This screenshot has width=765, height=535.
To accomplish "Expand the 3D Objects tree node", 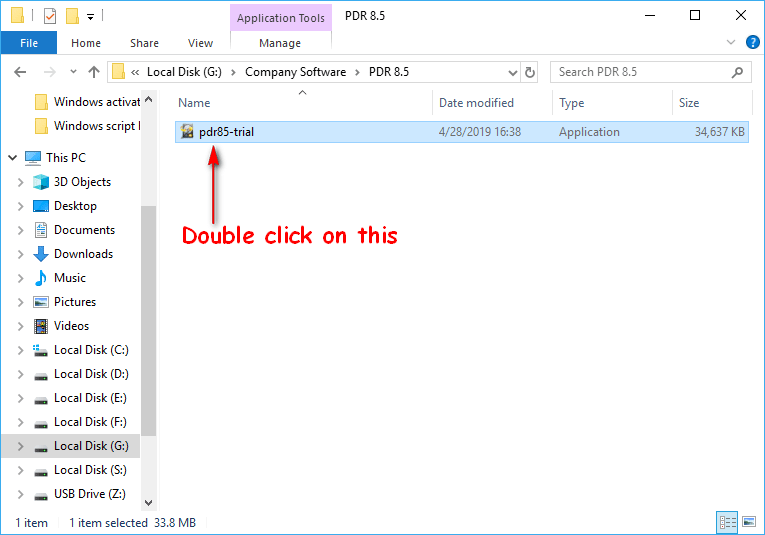I will click(20, 182).
